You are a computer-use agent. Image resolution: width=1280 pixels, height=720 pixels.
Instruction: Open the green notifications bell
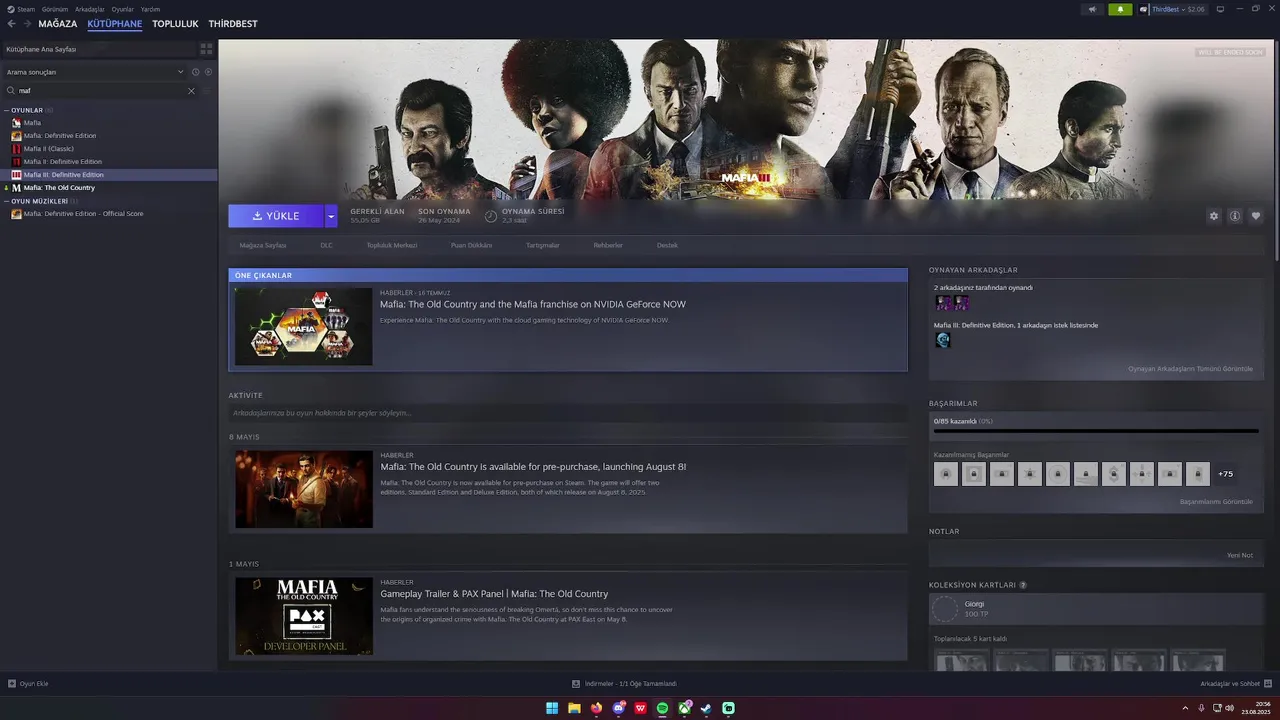pyautogui.click(x=1120, y=9)
